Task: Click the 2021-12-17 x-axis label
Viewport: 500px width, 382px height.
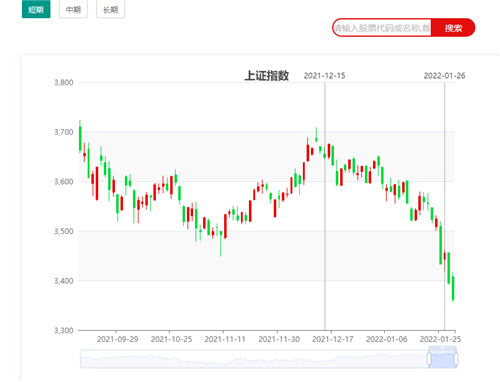Action: [x=333, y=339]
